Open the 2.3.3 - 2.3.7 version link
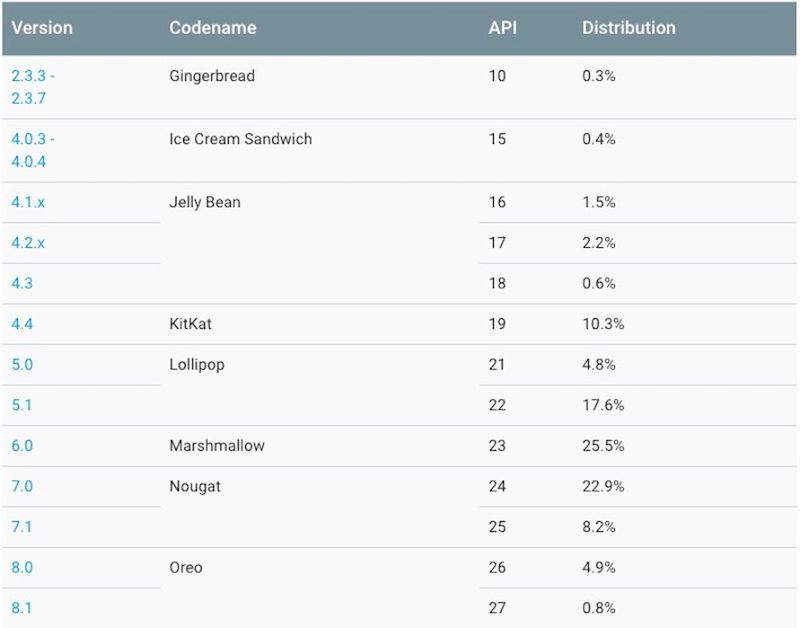 tap(32, 87)
